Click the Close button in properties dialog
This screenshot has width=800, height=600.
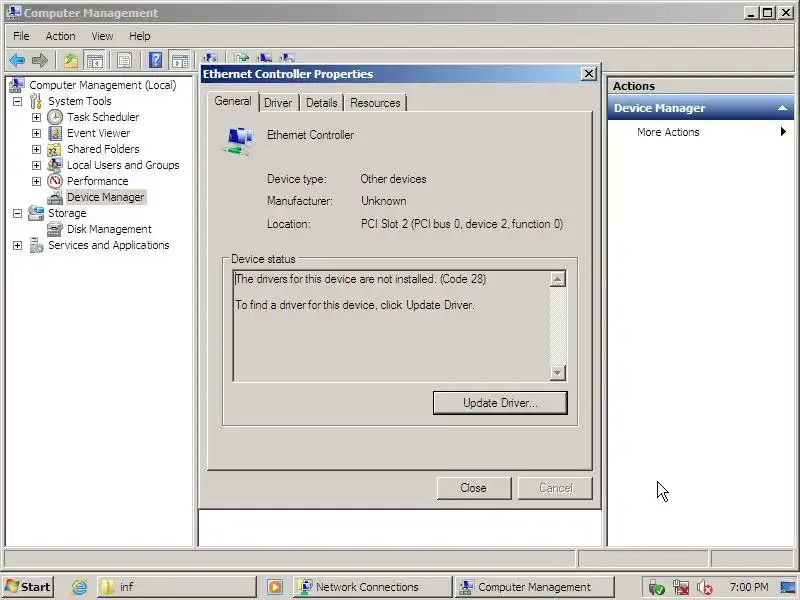click(x=473, y=488)
